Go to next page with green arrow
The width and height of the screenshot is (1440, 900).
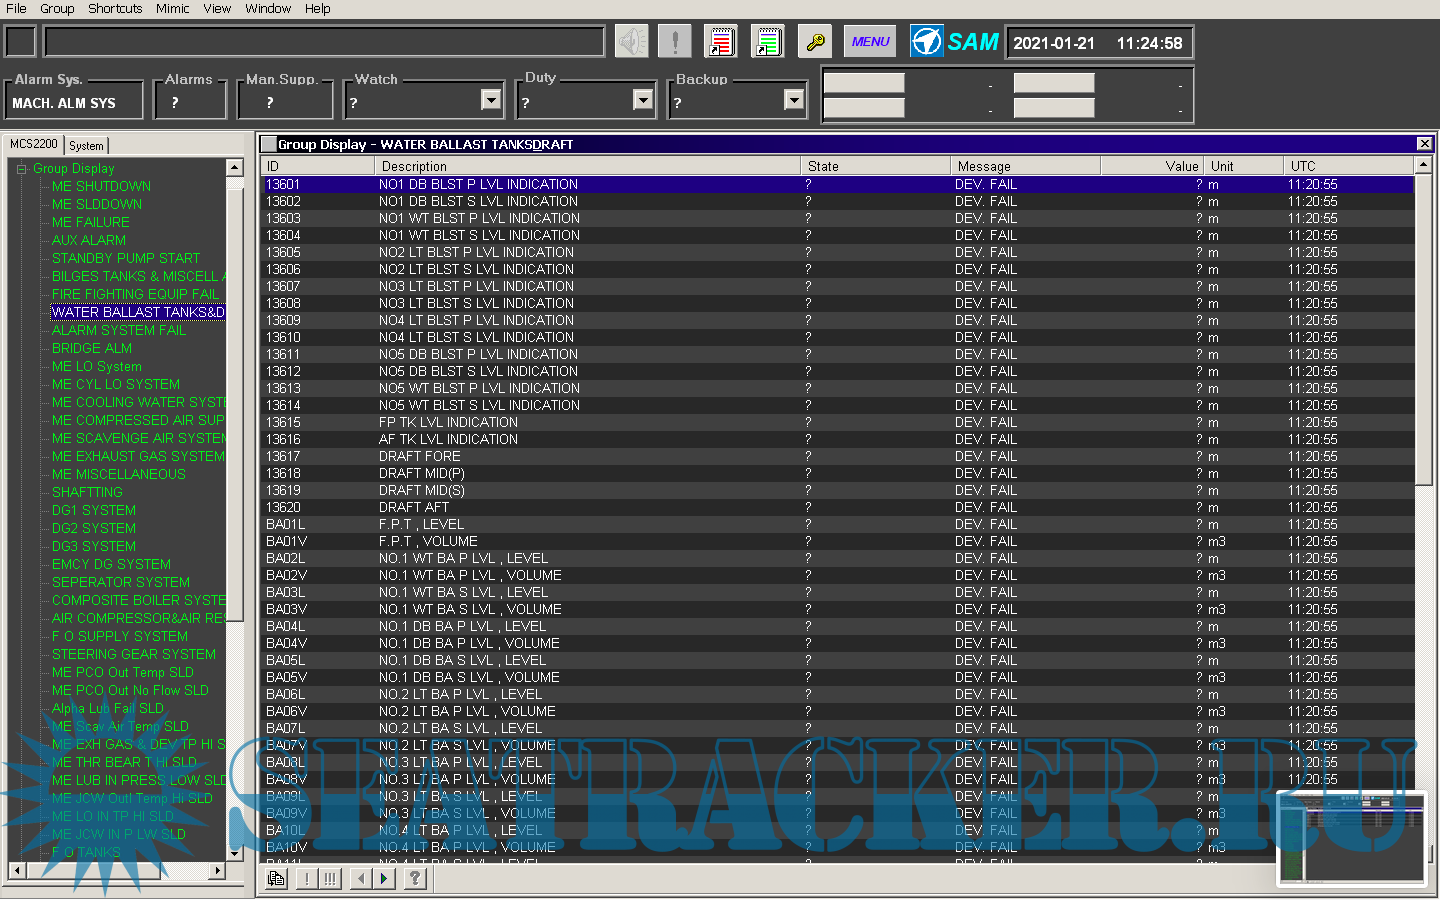[x=385, y=879]
